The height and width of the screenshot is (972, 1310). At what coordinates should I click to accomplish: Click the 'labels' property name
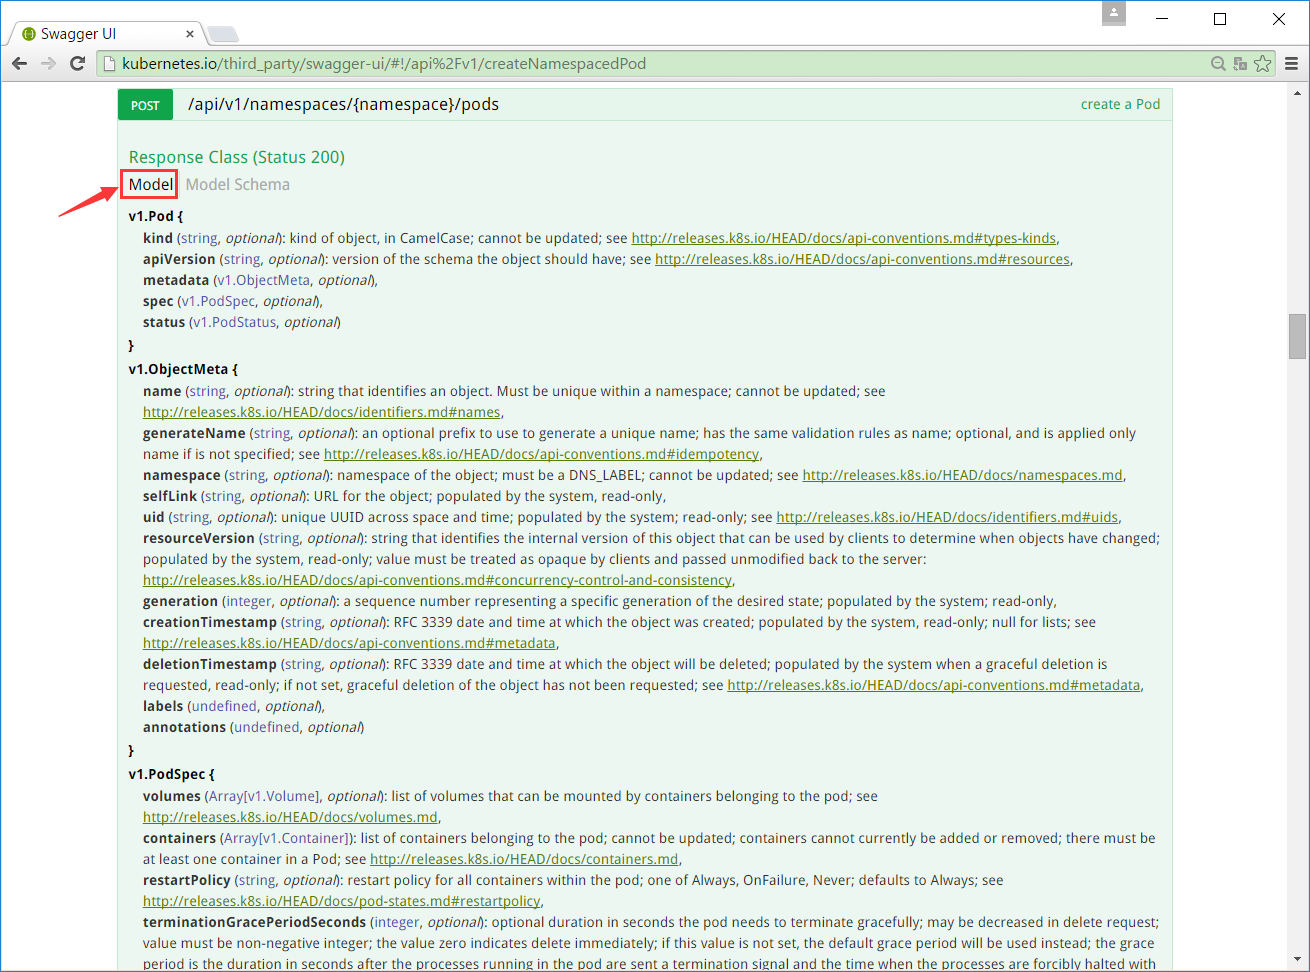coord(163,706)
